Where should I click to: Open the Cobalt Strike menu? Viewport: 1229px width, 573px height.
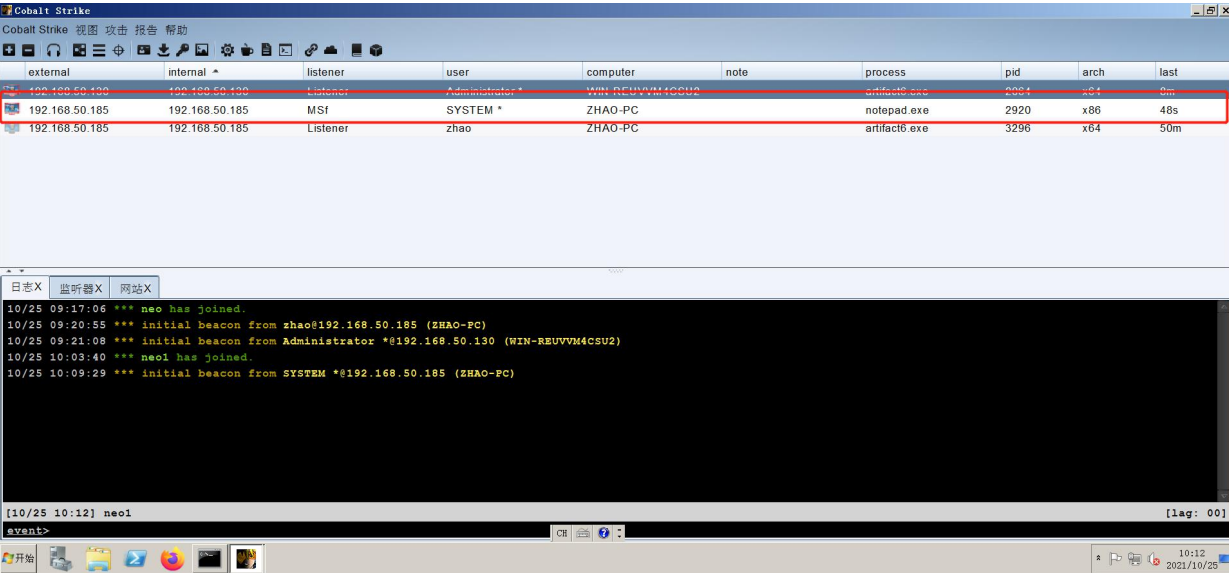[x=35, y=30]
